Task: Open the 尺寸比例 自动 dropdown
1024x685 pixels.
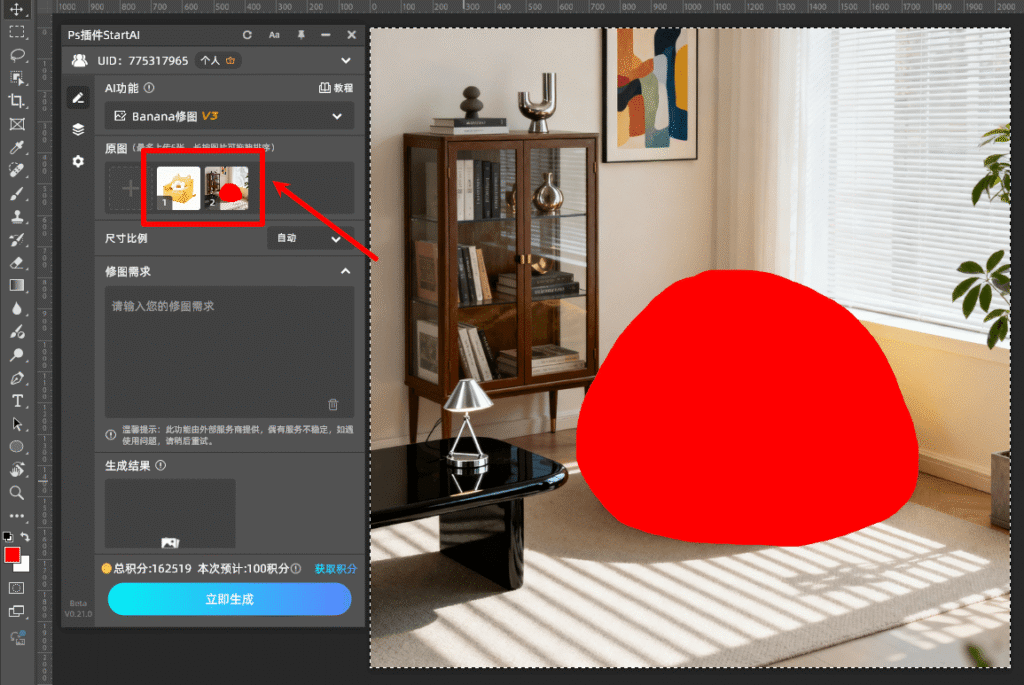Action: click(x=309, y=239)
